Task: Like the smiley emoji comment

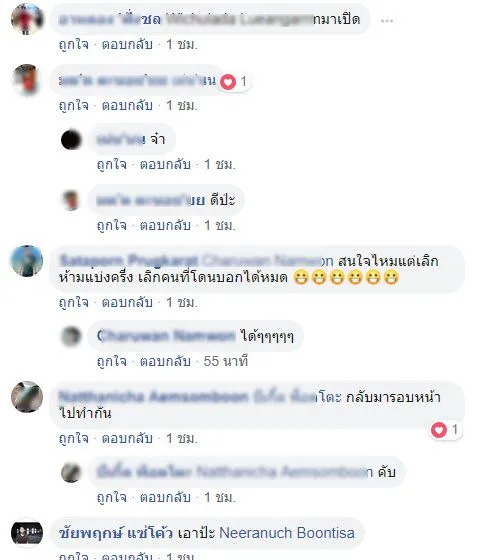Action: (x=74, y=302)
